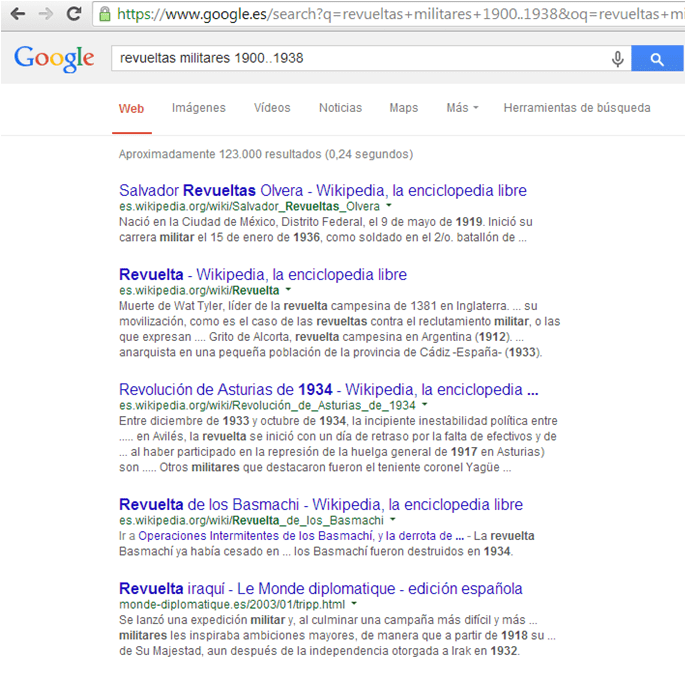Follow 'Operaciones Intermitentes de los Basmachí' sublink
This screenshot has width=686, height=675.
(301, 536)
